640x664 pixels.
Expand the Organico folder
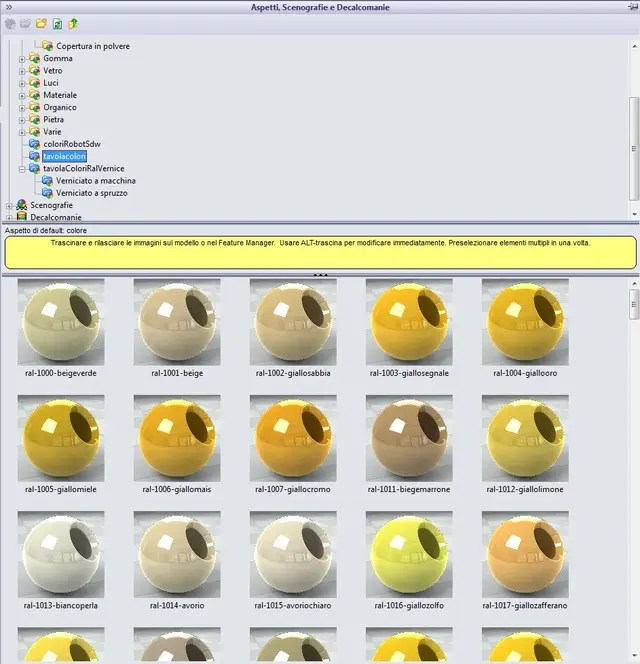(x=22, y=108)
